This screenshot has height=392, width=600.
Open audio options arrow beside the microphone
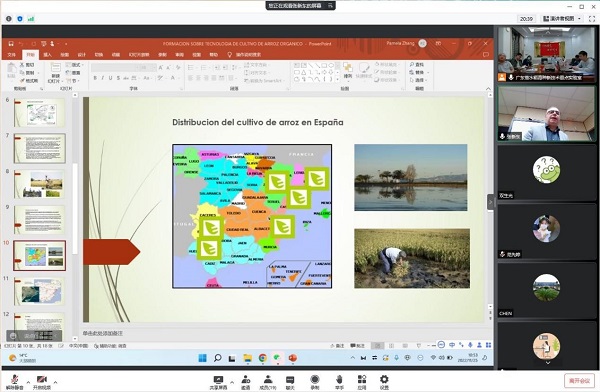[28, 382]
